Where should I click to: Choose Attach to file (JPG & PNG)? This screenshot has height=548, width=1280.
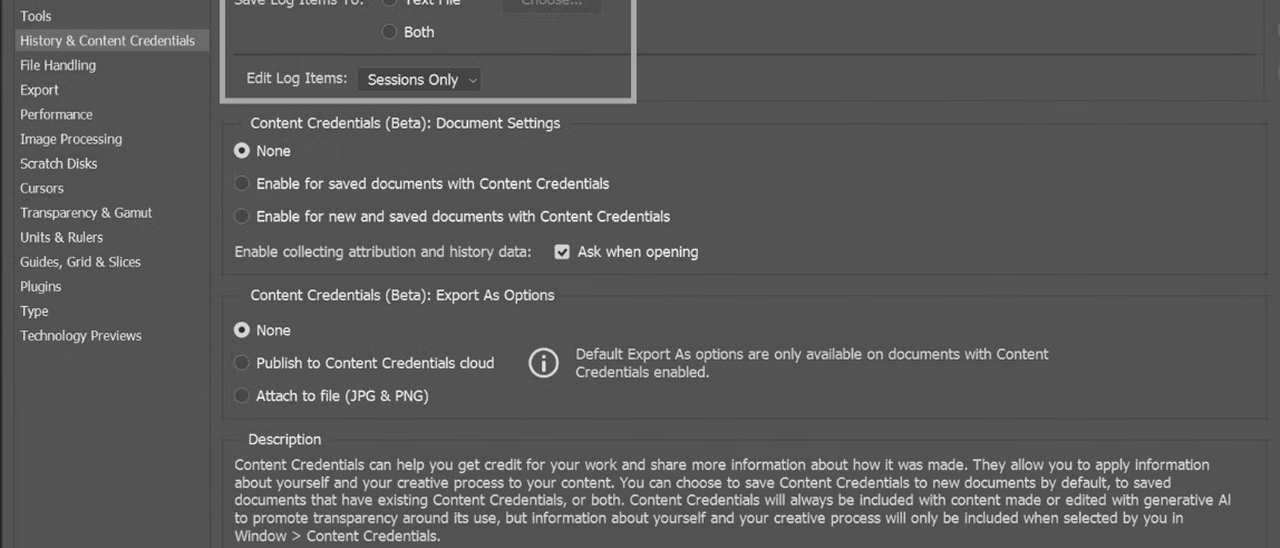pyautogui.click(x=241, y=396)
